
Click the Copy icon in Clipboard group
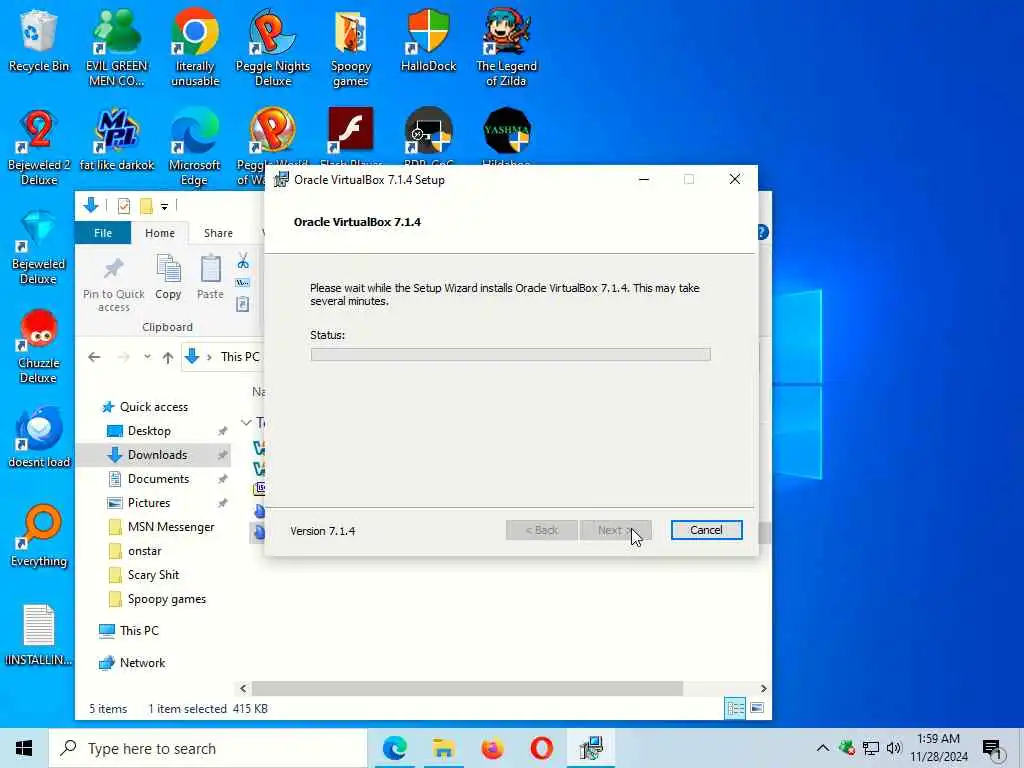(x=168, y=278)
